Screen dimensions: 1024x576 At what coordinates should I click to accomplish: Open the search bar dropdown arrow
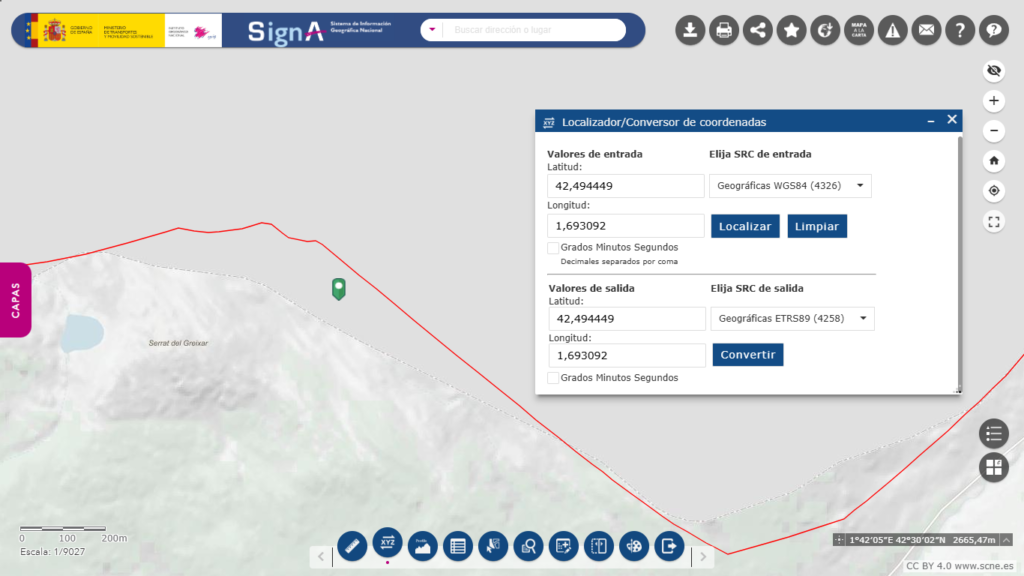[432, 30]
